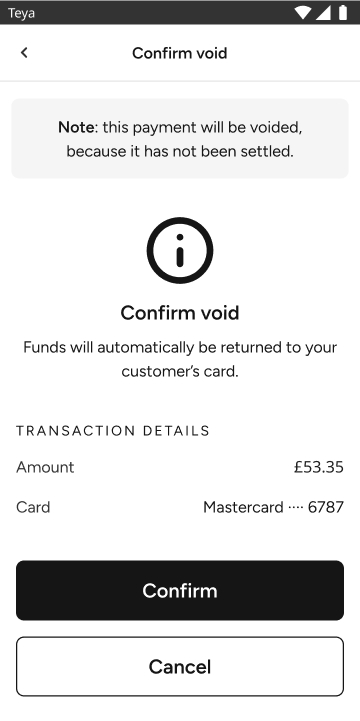Select the funds returned description text
The width and height of the screenshot is (360, 721).
pyautogui.click(x=180, y=359)
